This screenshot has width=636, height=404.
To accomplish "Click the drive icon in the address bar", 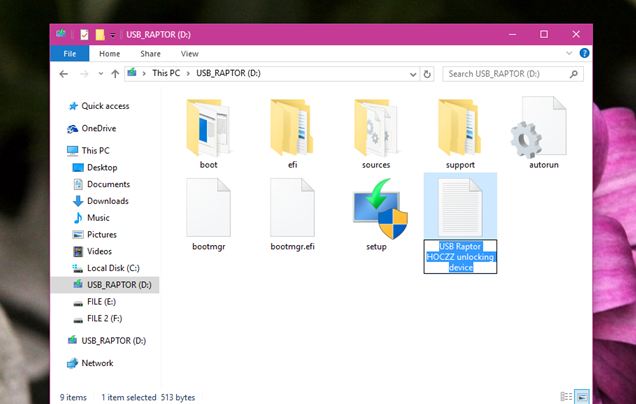I will (x=132, y=73).
